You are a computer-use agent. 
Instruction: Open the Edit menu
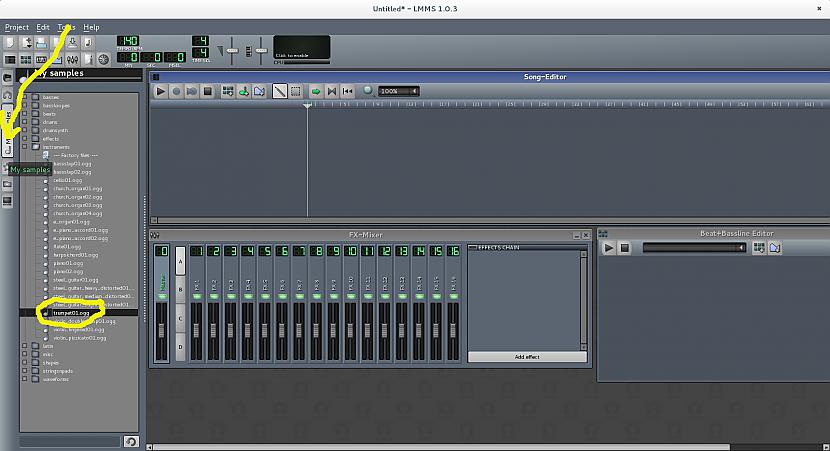[43, 27]
